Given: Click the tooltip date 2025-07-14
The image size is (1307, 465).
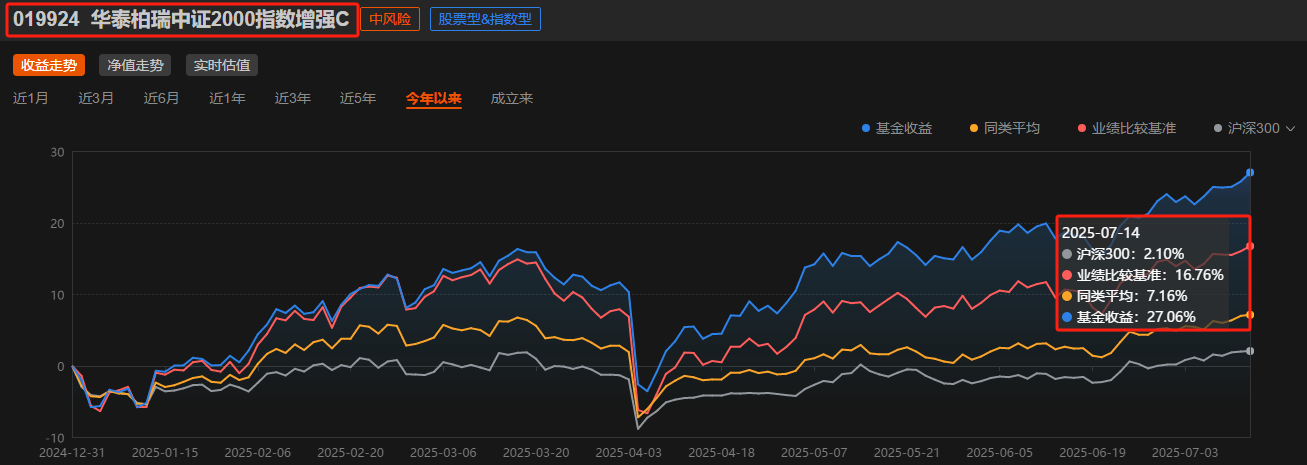Looking at the screenshot, I should (1103, 232).
